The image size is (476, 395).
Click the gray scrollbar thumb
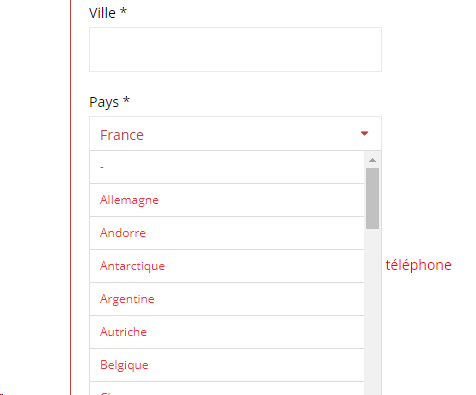pyautogui.click(x=372, y=198)
